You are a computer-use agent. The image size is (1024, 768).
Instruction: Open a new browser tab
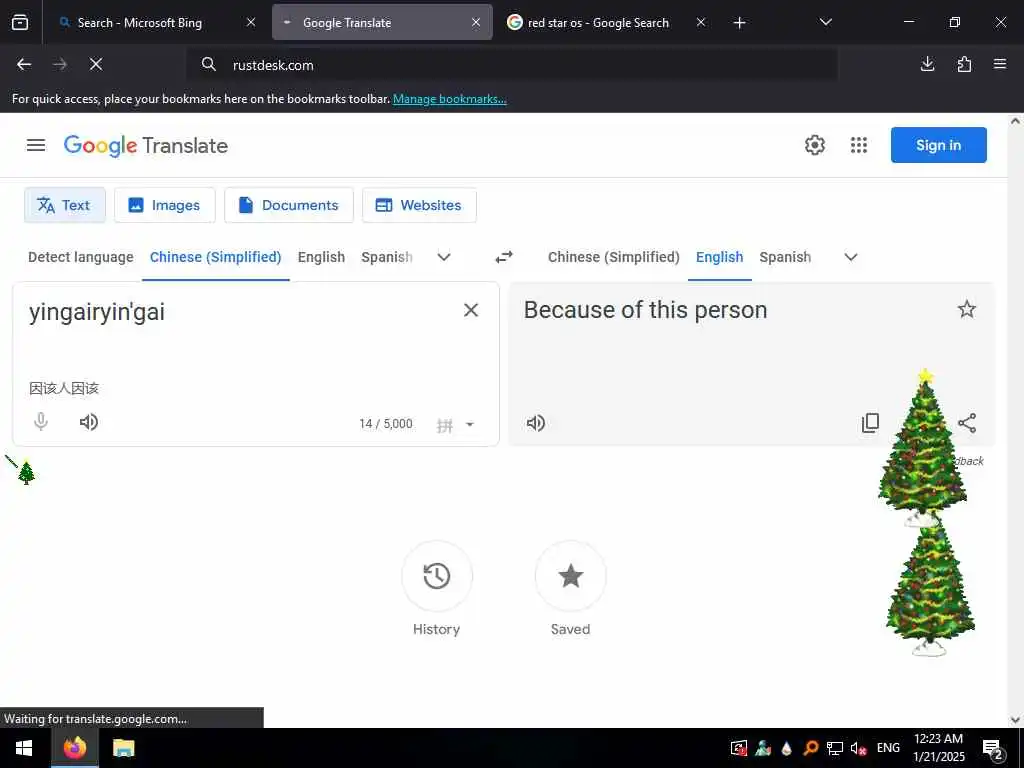point(739,23)
